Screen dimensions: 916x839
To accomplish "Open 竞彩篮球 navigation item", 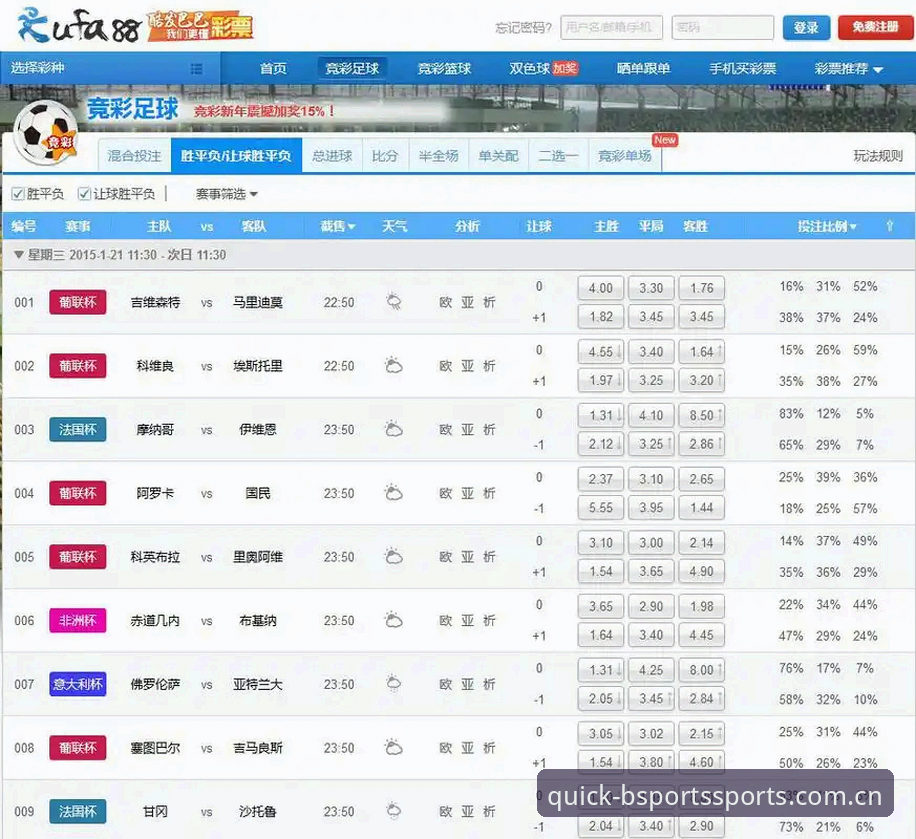I will point(444,68).
